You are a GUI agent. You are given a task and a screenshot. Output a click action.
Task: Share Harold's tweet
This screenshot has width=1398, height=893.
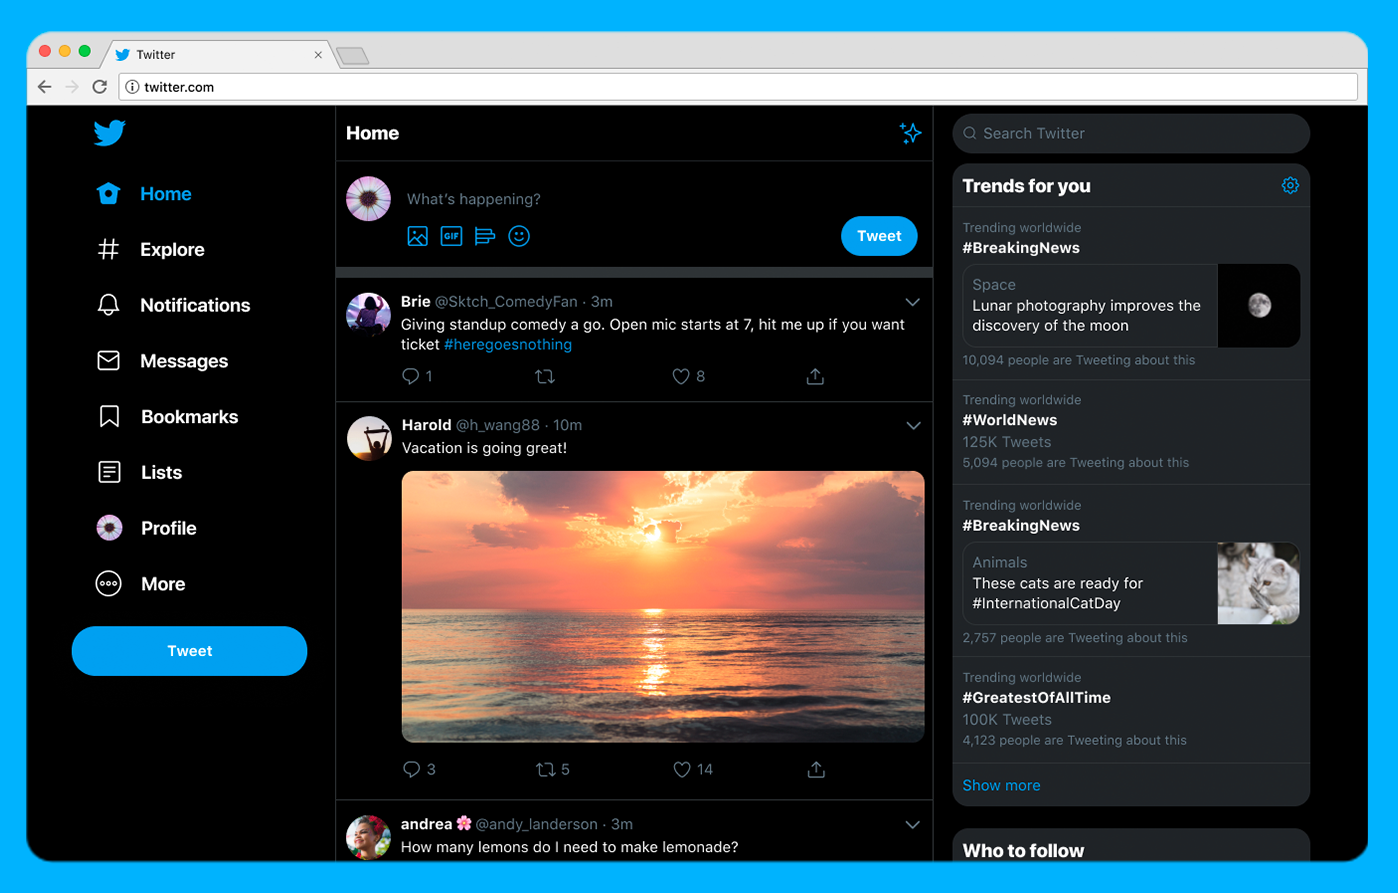click(x=816, y=769)
